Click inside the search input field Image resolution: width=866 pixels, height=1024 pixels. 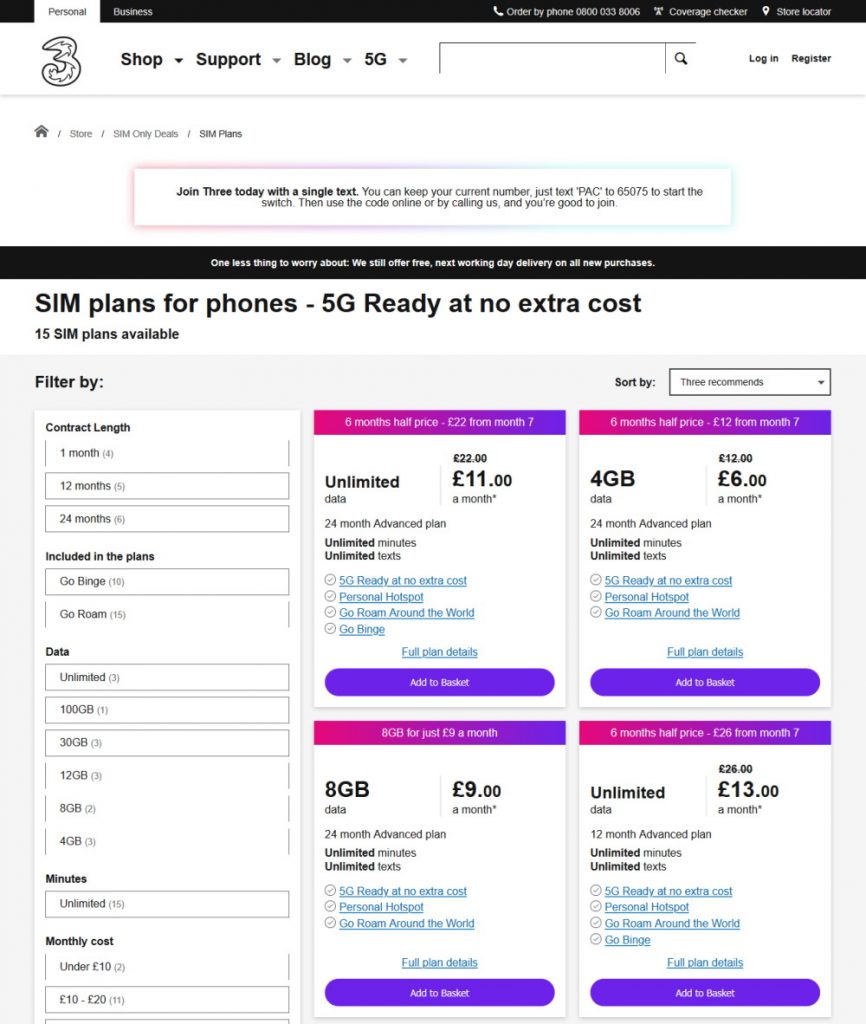click(x=550, y=58)
